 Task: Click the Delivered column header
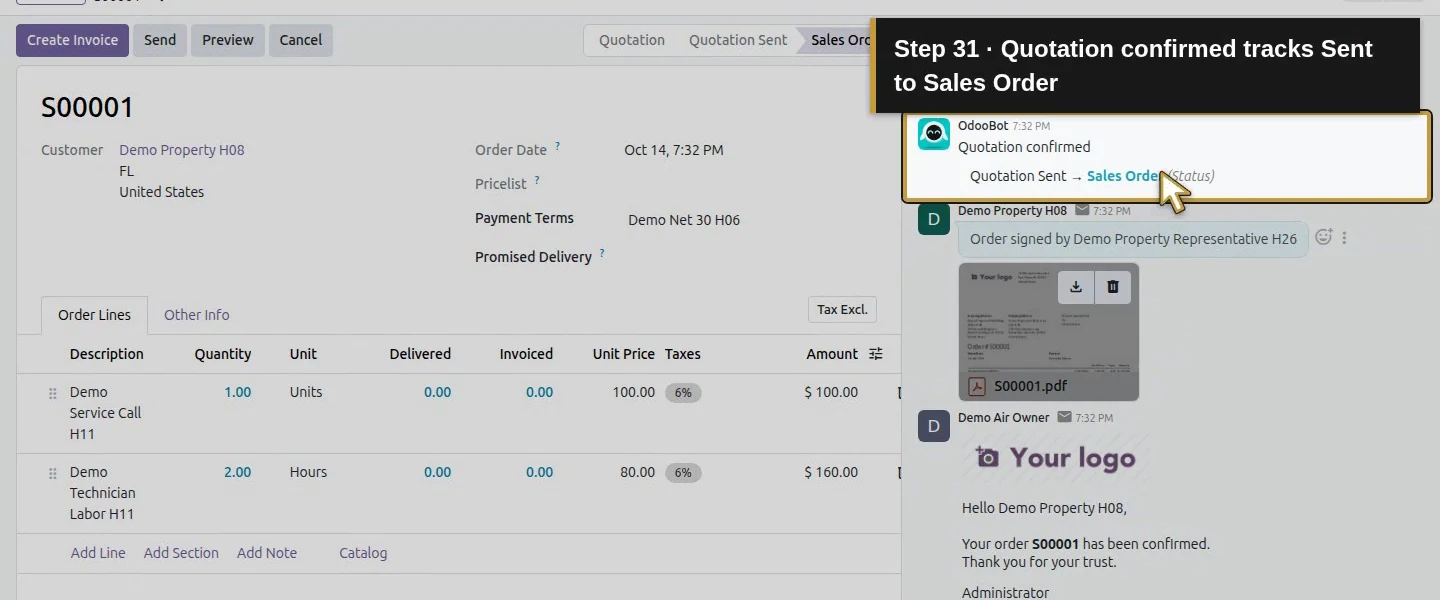[x=420, y=354]
